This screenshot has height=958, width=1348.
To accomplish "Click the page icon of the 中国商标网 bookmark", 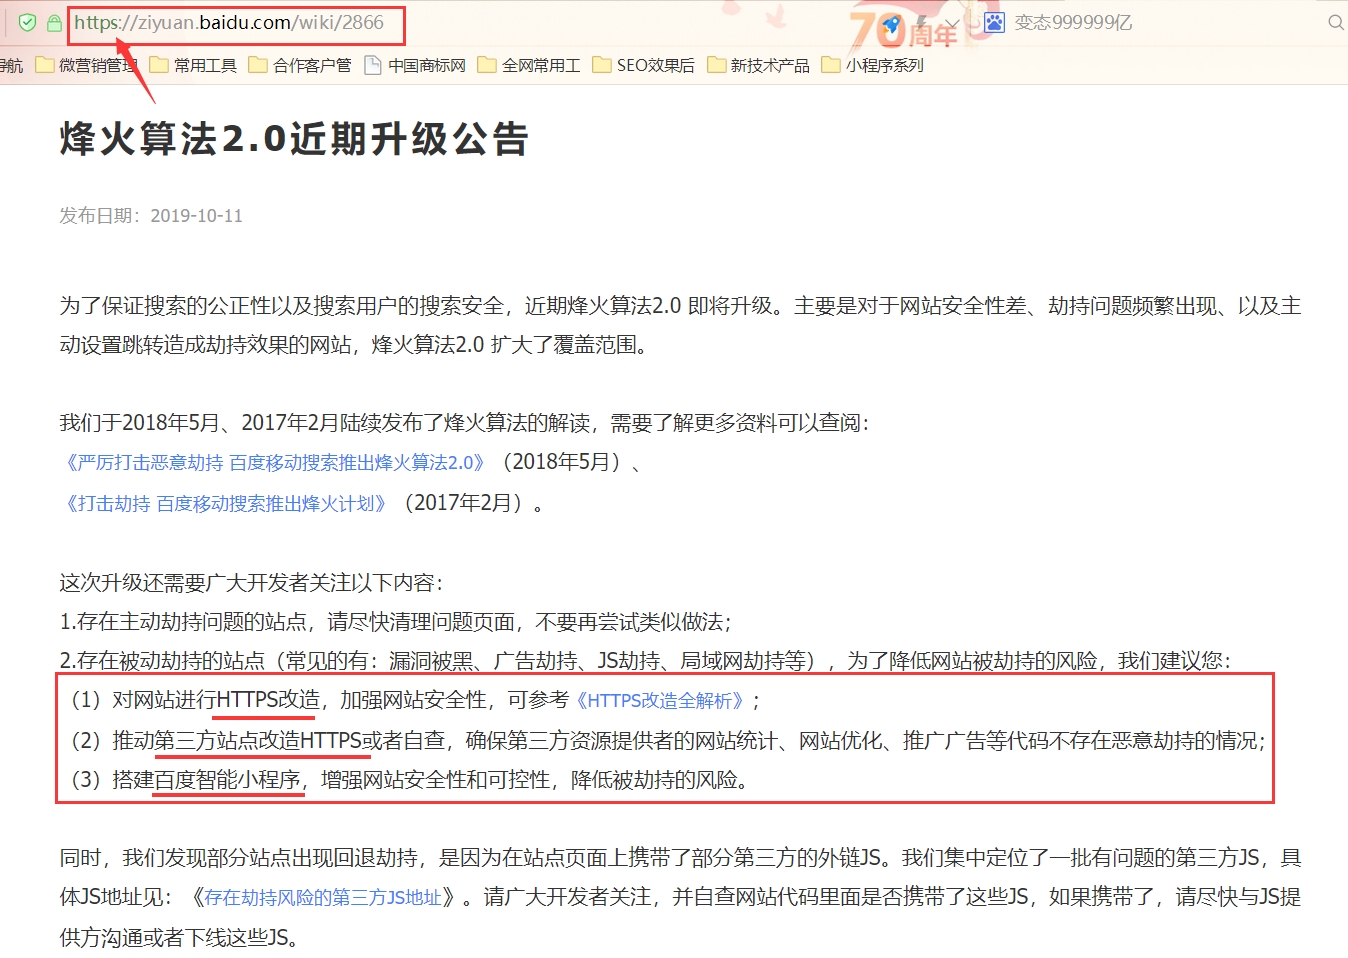I will (x=372, y=65).
